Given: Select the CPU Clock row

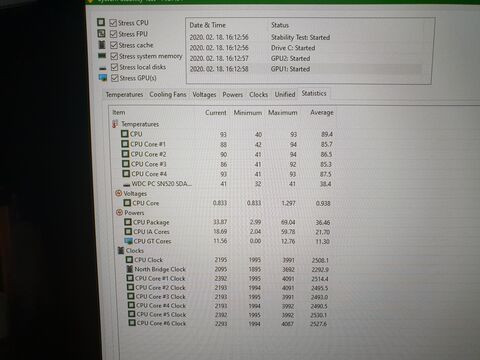Looking at the screenshot, I should pyautogui.click(x=228, y=260).
